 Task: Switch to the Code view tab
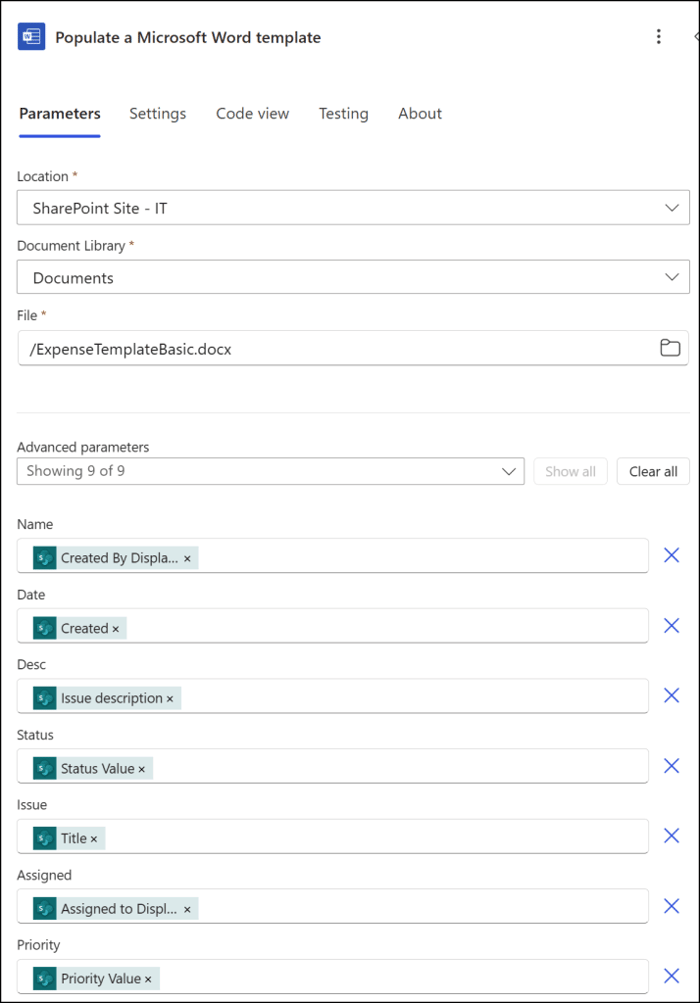[x=252, y=113]
